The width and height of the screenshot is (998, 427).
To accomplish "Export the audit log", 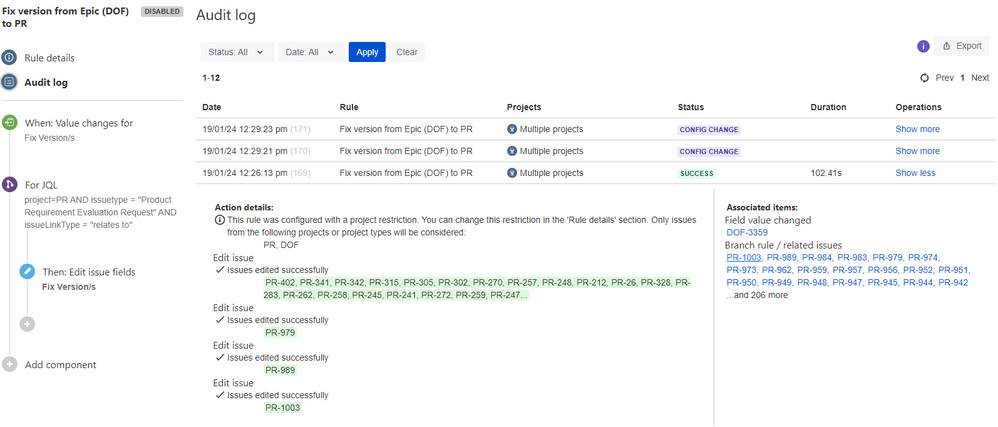I will (x=962, y=46).
